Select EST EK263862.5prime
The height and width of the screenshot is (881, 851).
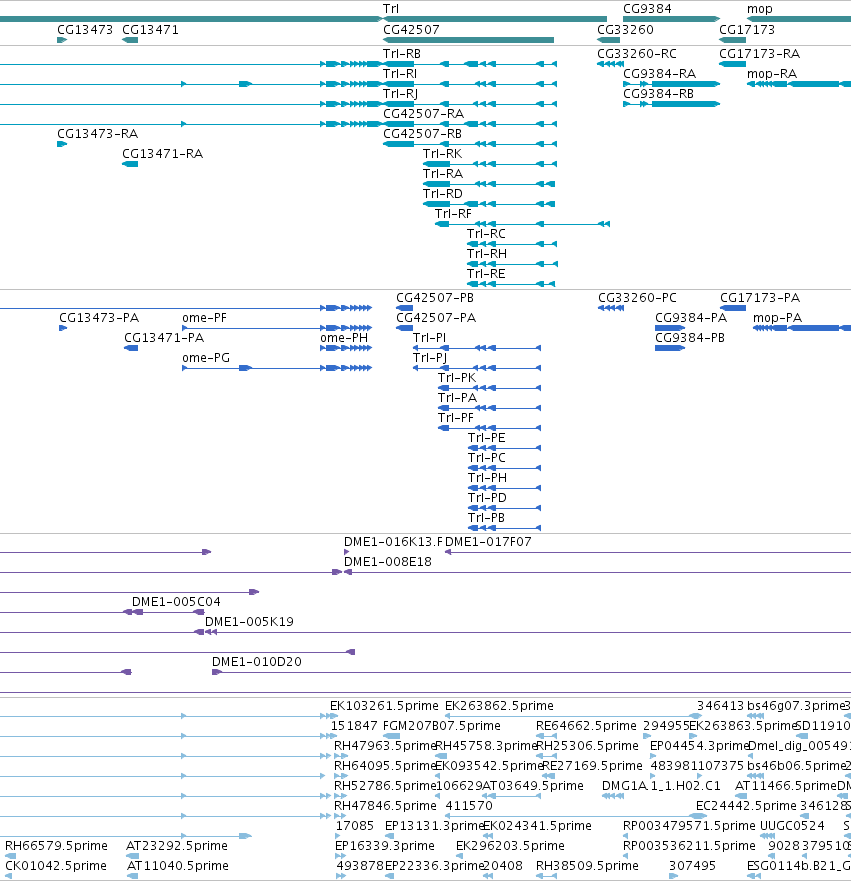[x=499, y=706]
